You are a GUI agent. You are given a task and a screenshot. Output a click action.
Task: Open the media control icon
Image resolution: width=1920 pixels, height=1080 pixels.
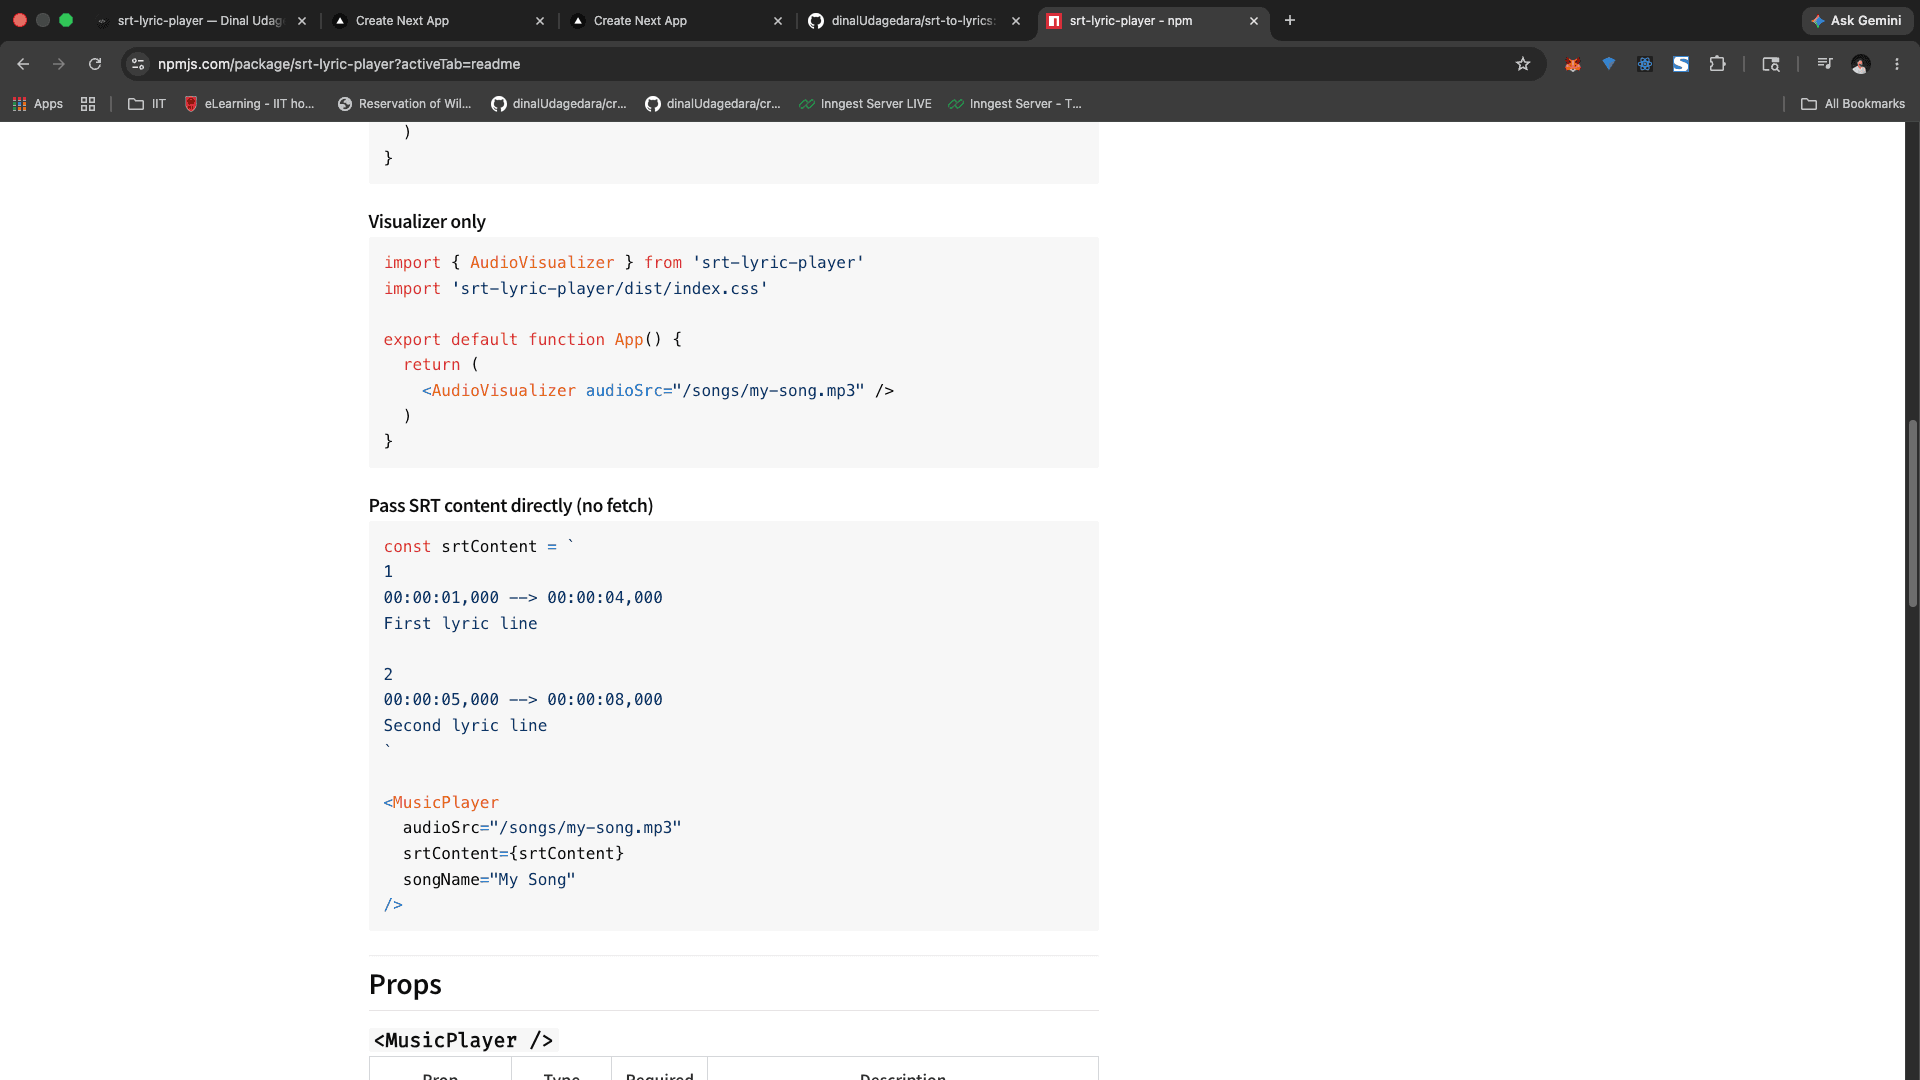1824,64
